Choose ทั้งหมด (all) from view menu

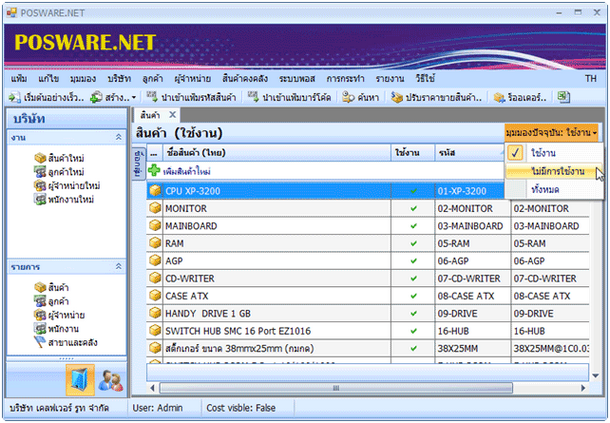545,188
